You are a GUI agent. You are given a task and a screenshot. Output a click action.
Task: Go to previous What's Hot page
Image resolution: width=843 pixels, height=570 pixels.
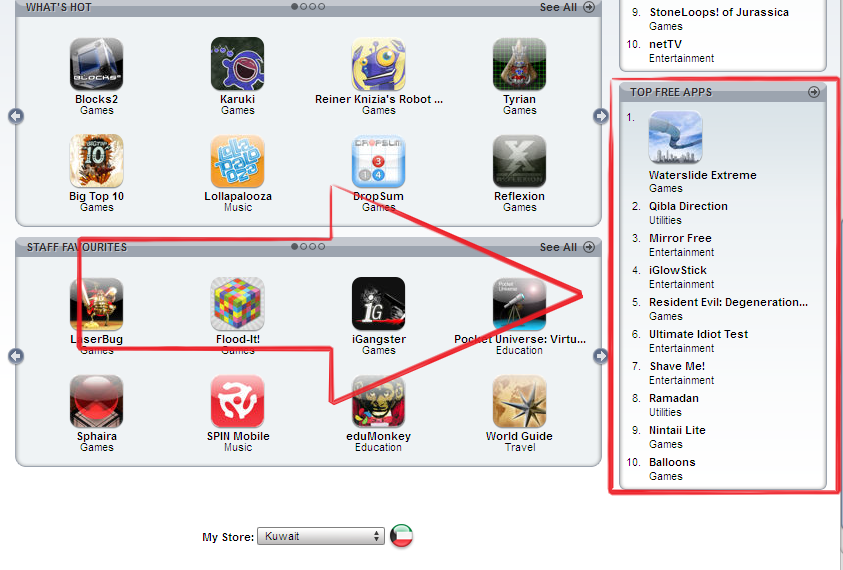tap(16, 116)
